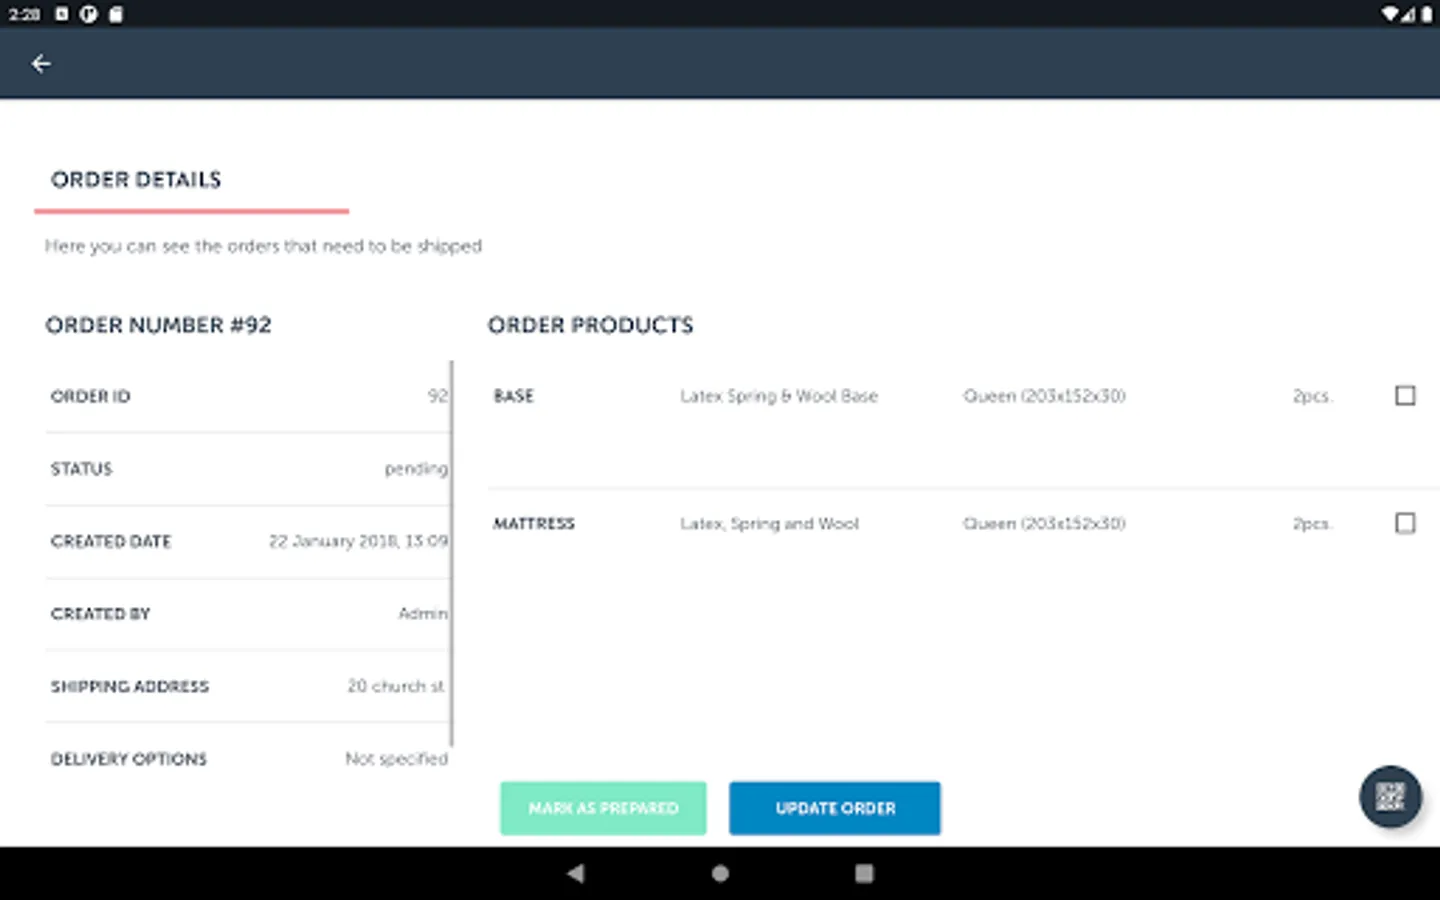
Task: Check the Mattress product checkbox
Action: point(1405,523)
